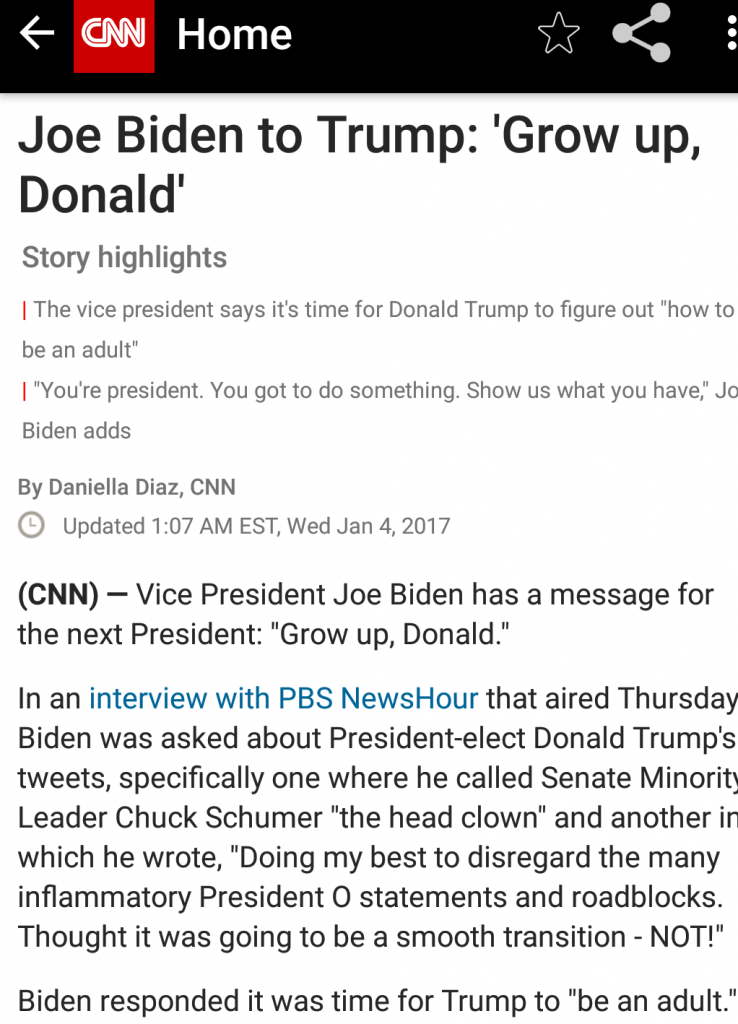Open the share options icon
The height and width of the screenshot is (1024, 738).
click(641, 35)
